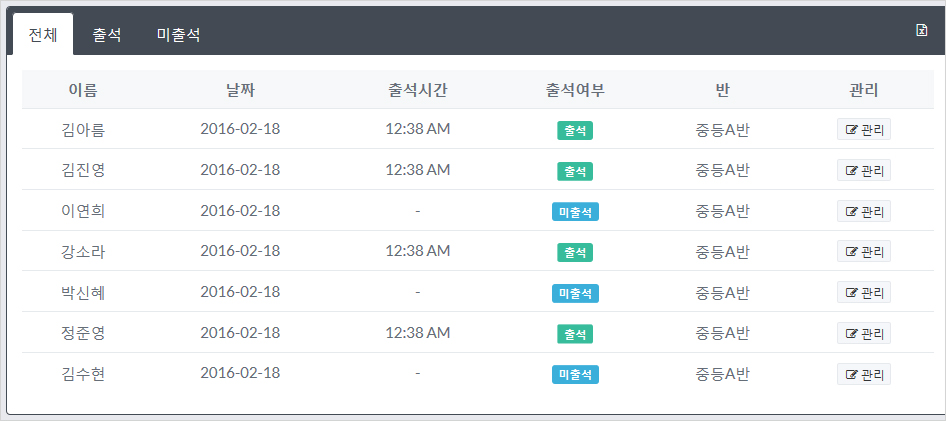This screenshot has width=946, height=421.
Task: Click 관리 button for 김수현
Action: [x=864, y=374]
